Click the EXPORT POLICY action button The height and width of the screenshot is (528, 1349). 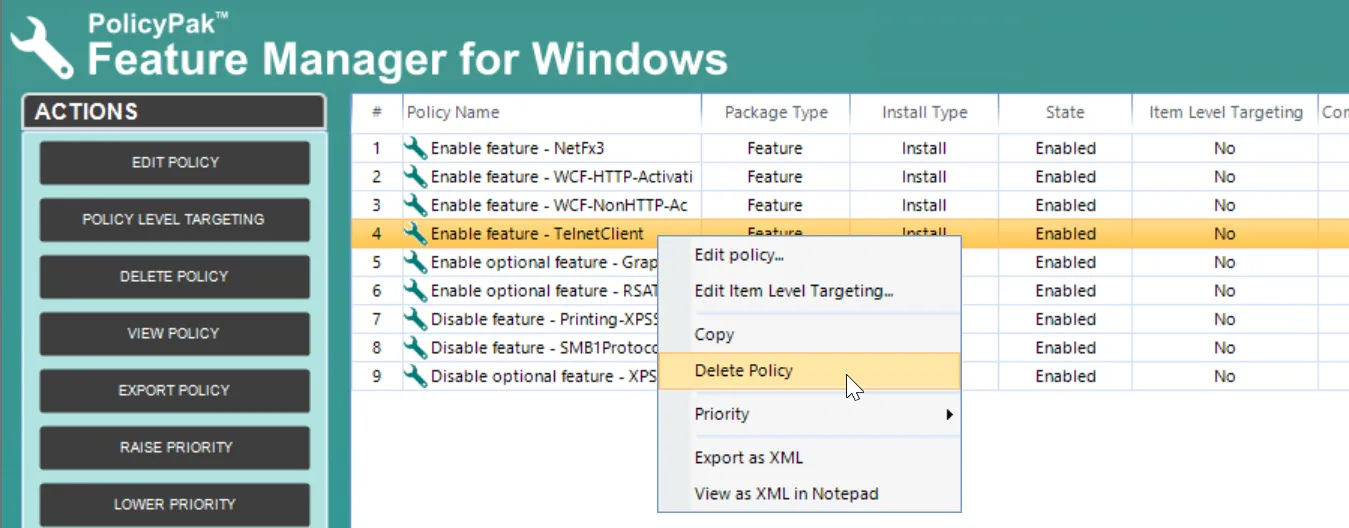click(175, 390)
